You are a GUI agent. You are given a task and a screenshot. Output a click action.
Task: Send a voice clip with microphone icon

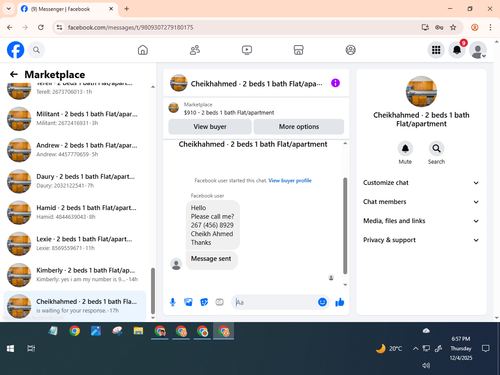173,302
